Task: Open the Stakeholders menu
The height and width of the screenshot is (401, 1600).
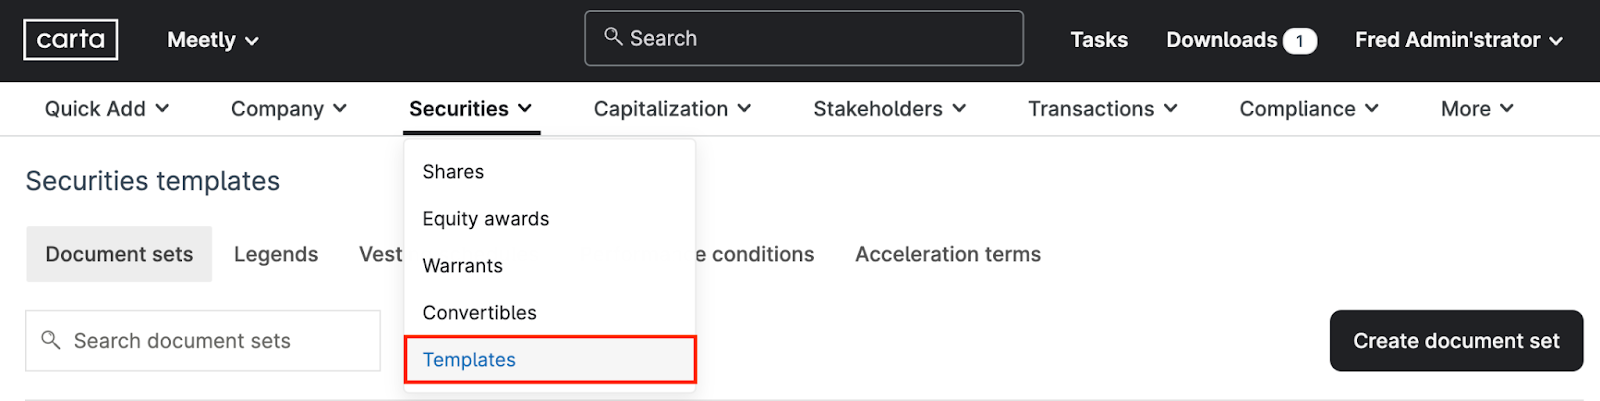Action: click(x=890, y=109)
